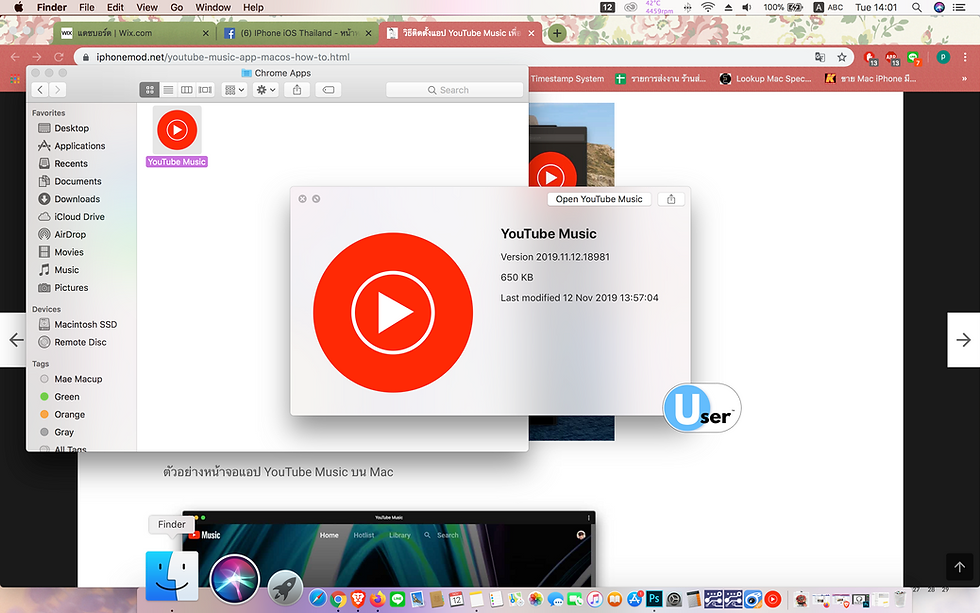Go to the next gallery image arrow
This screenshot has width=980, height=613.
point(963,339)
